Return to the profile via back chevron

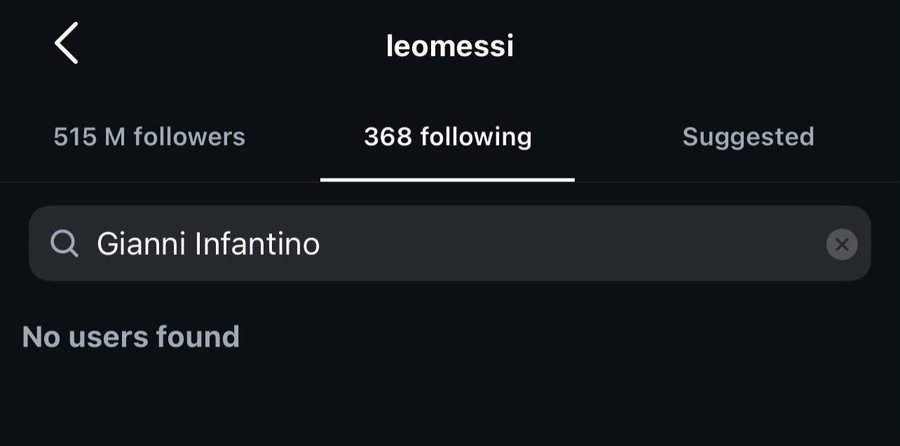pyautogui.click(x=66, y=43)
